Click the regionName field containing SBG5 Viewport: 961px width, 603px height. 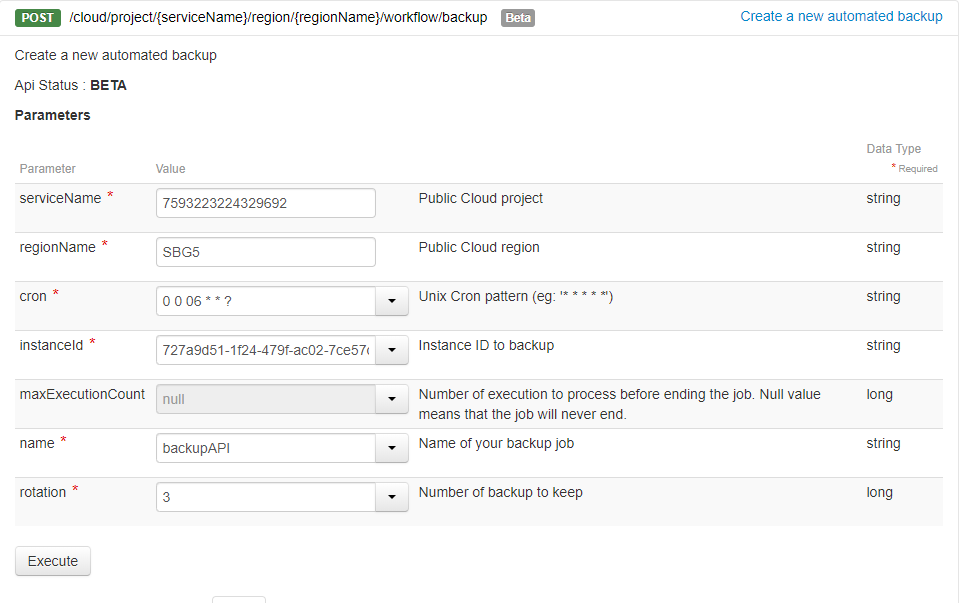point(265,252)
